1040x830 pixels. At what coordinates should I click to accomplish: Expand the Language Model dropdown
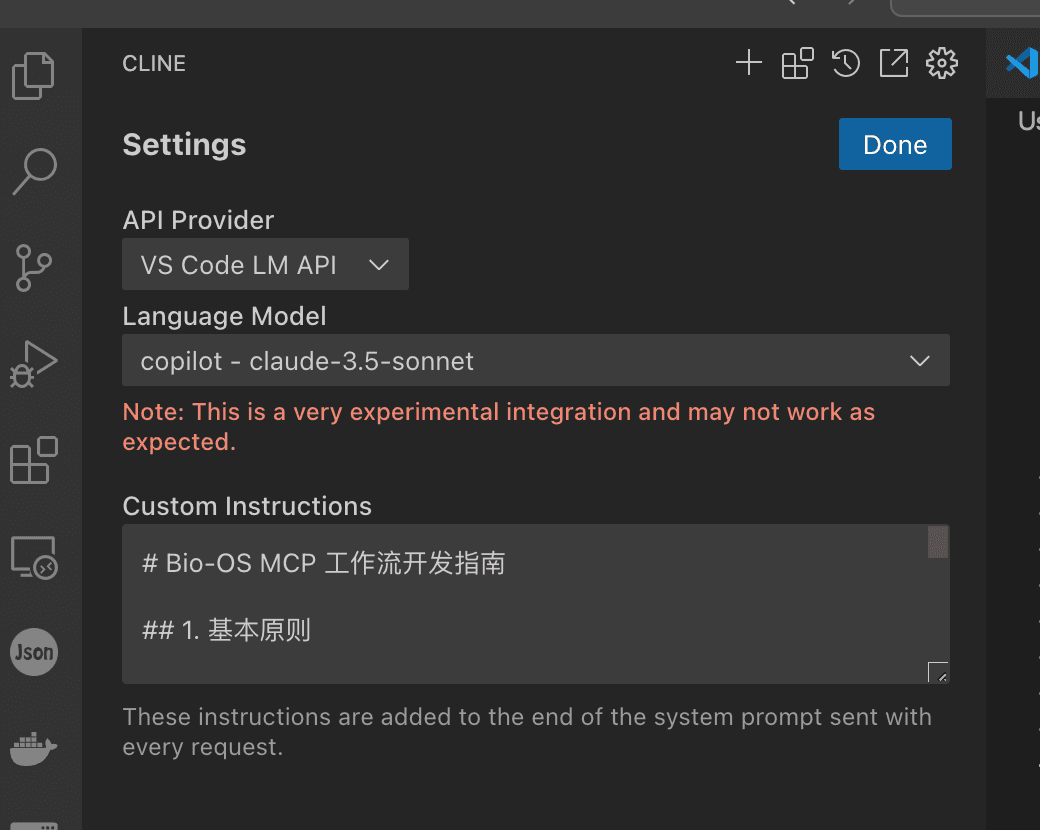click(536, 360)
